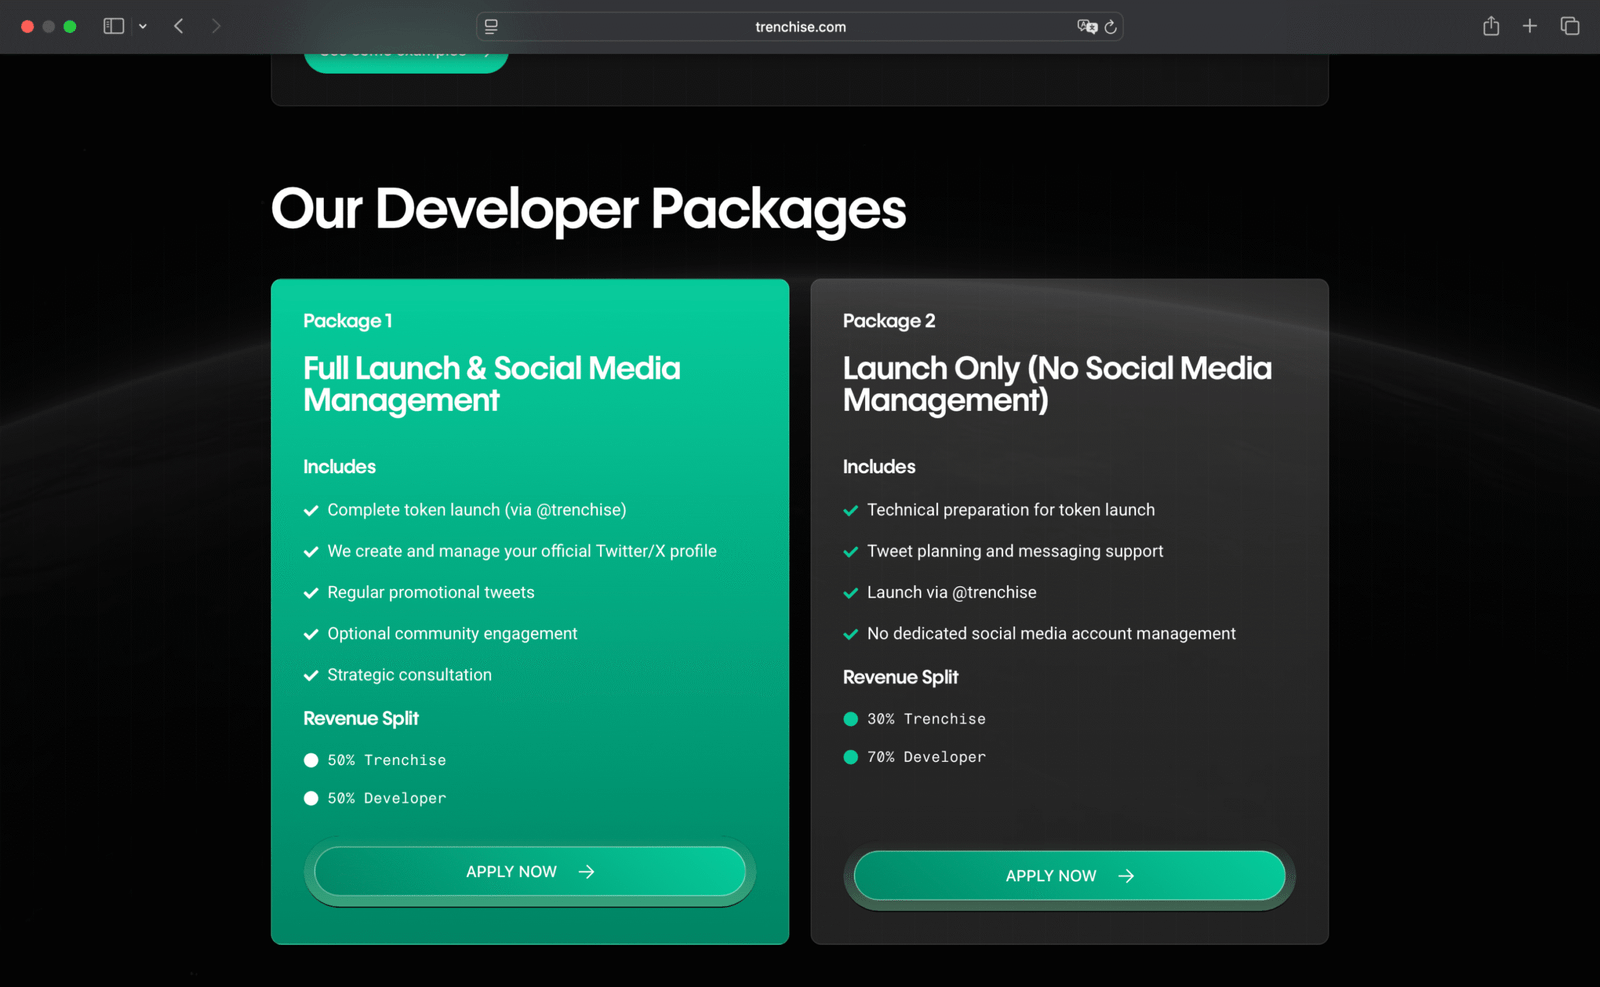Select the green dot beside '70% Developer'
This screenshot has height=987, width=1600.
851,757
